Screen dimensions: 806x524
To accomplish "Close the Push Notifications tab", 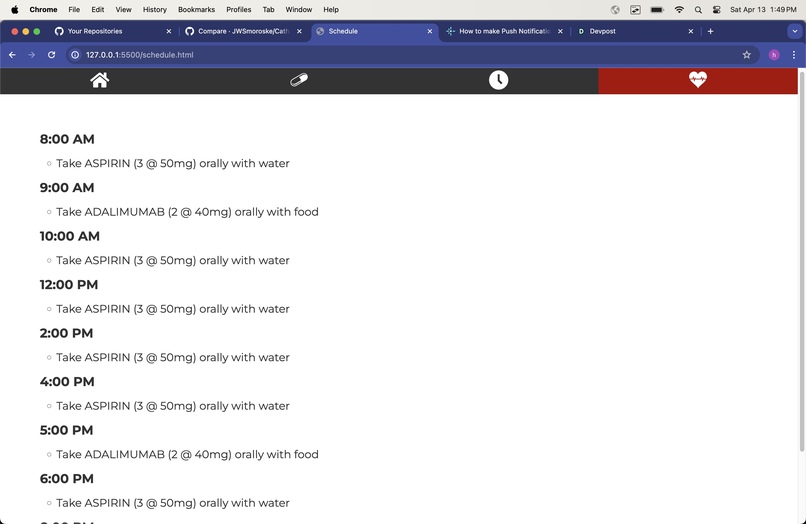I will [560, 31].
